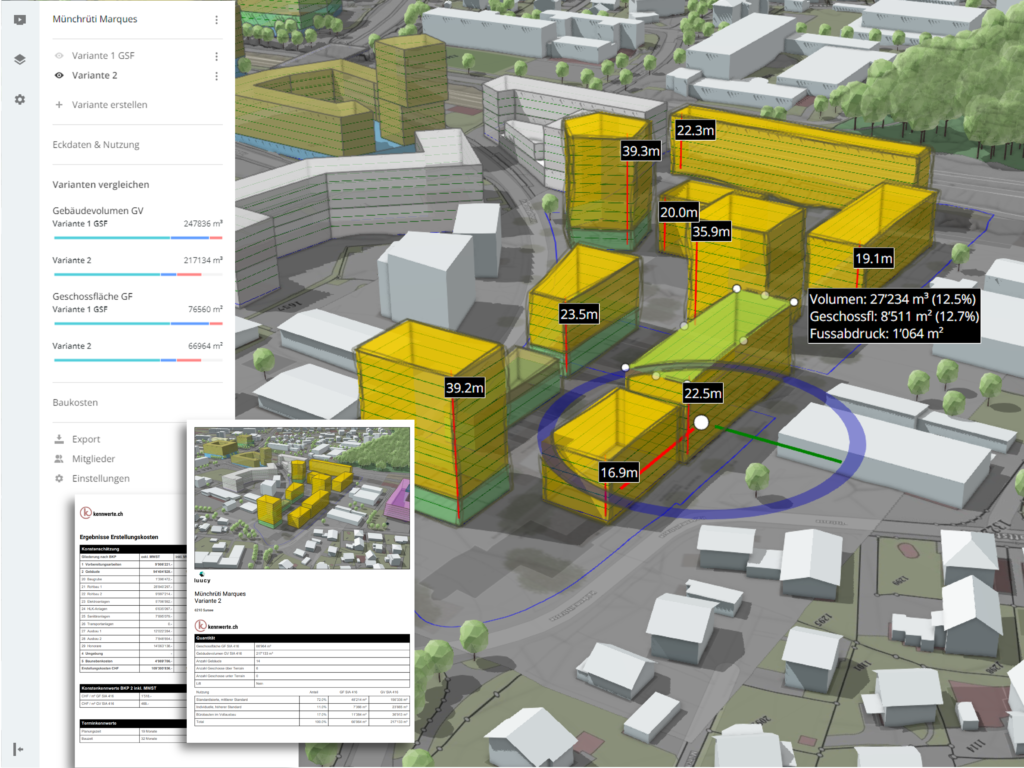
Task: Click the layers icon in left rail
Action: coord(20,59)
